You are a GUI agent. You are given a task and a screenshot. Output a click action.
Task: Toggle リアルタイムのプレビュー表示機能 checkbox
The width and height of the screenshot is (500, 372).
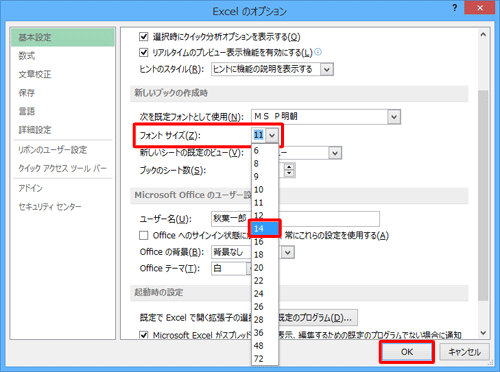coord(144,52)
